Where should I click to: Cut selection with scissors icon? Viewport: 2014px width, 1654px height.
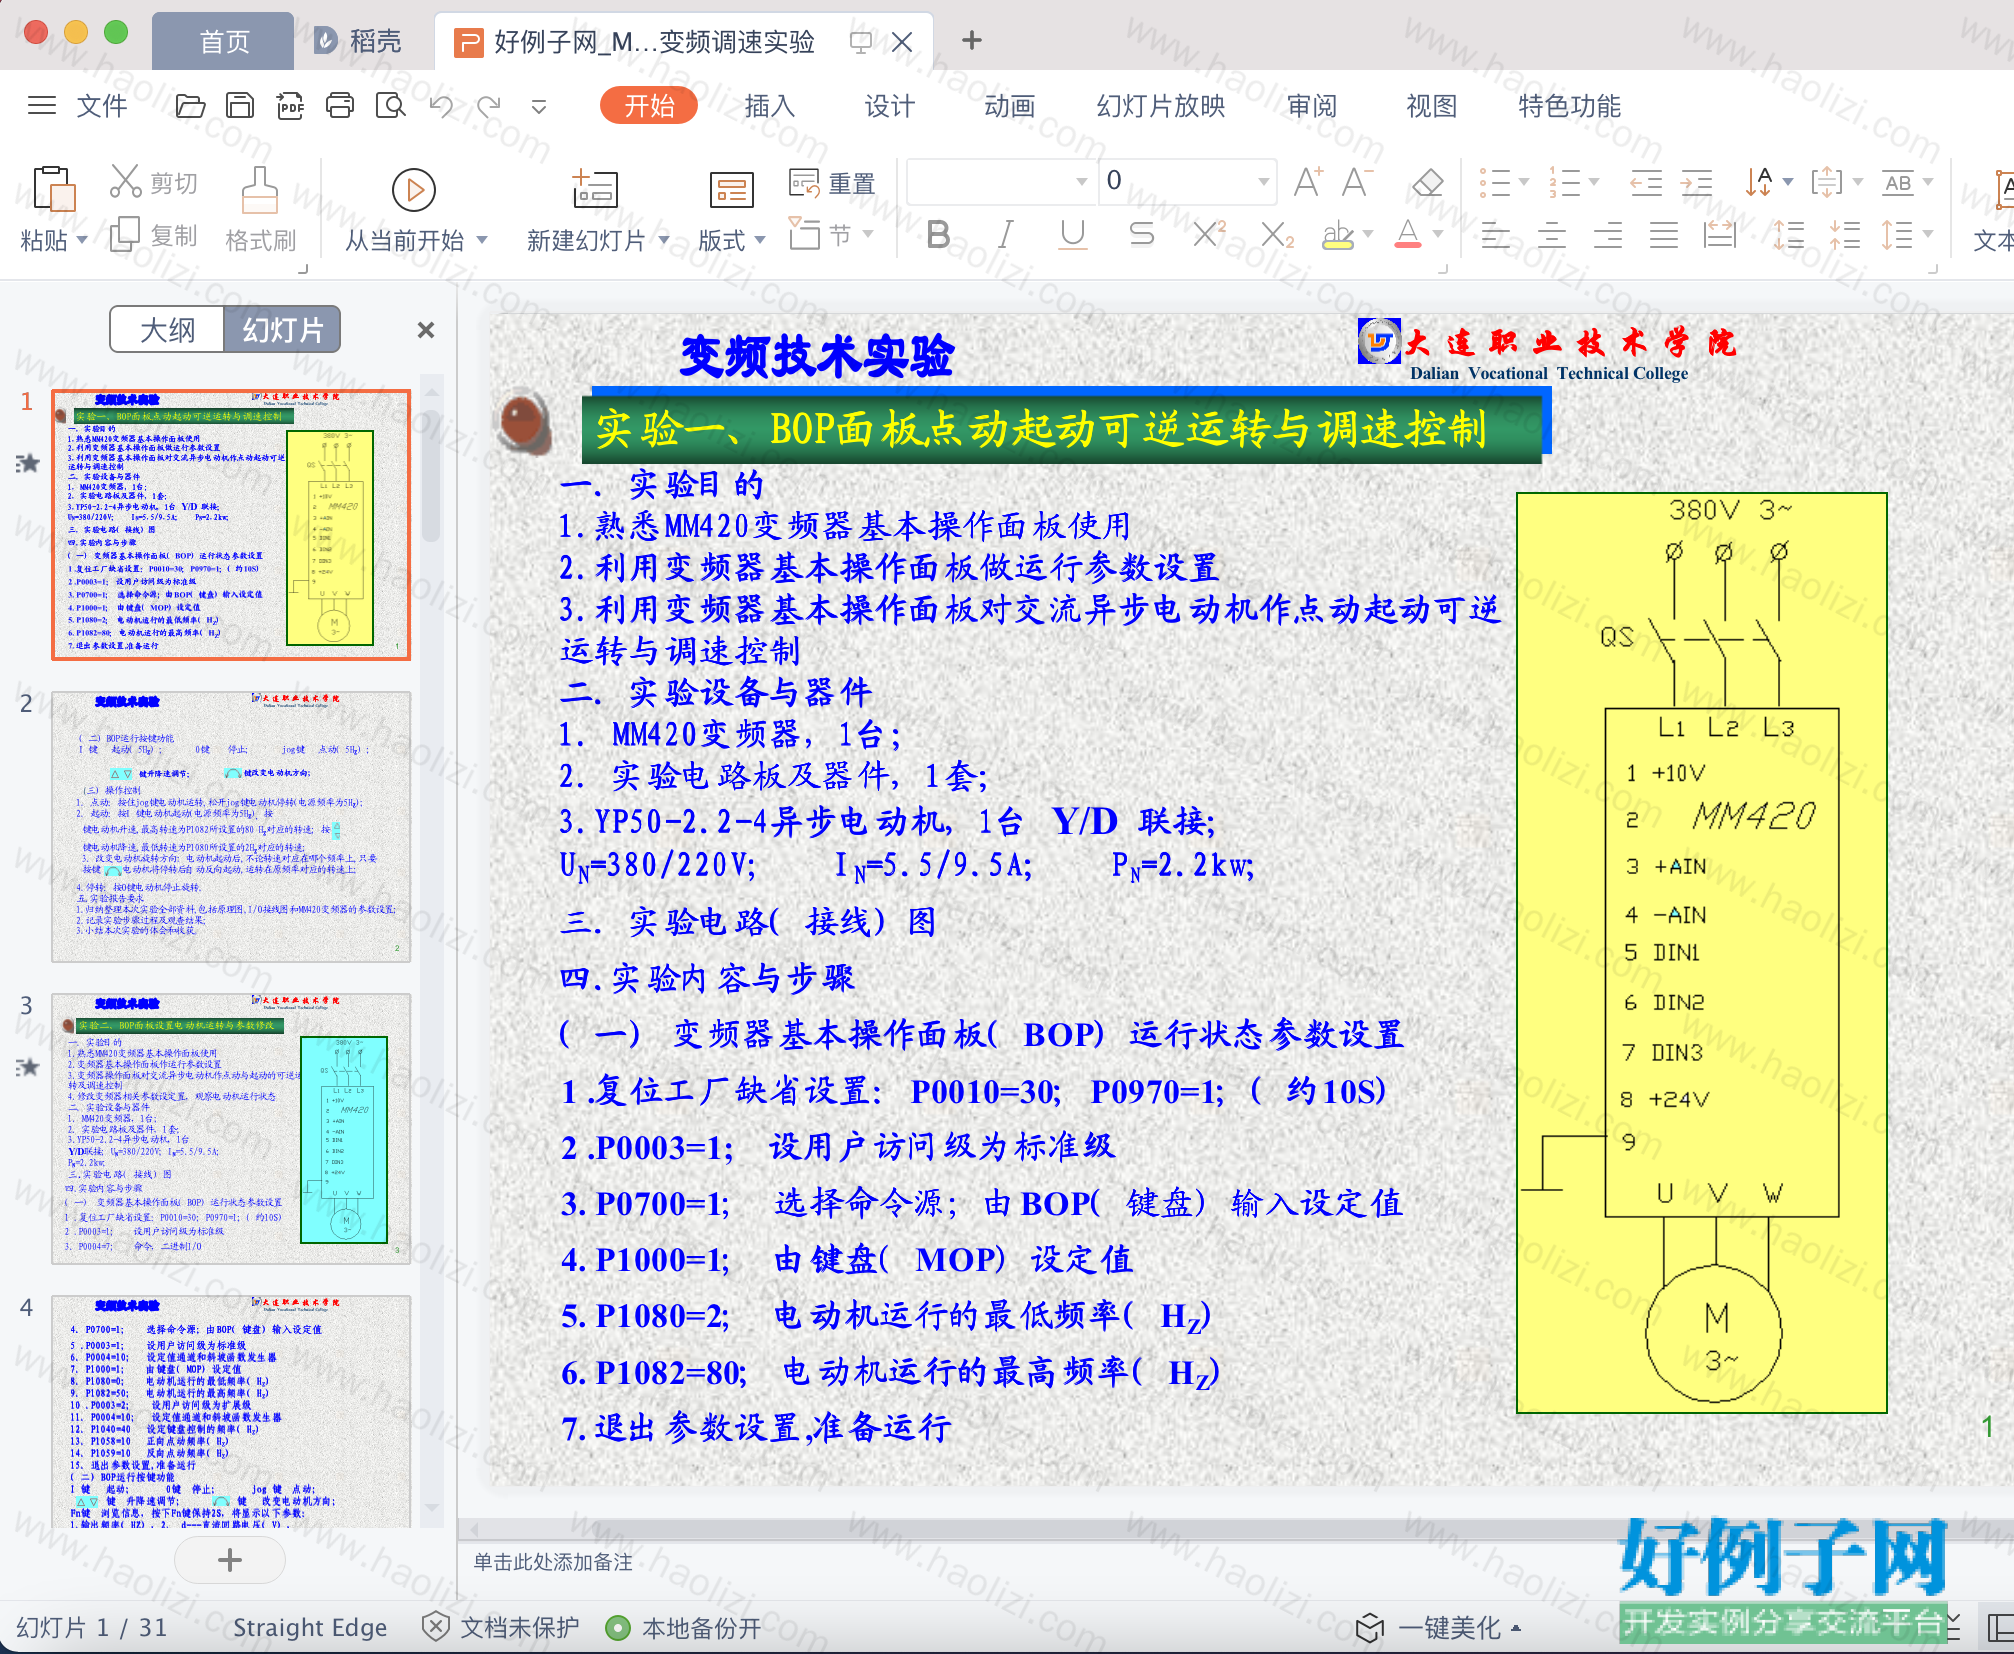pos(125,182)
